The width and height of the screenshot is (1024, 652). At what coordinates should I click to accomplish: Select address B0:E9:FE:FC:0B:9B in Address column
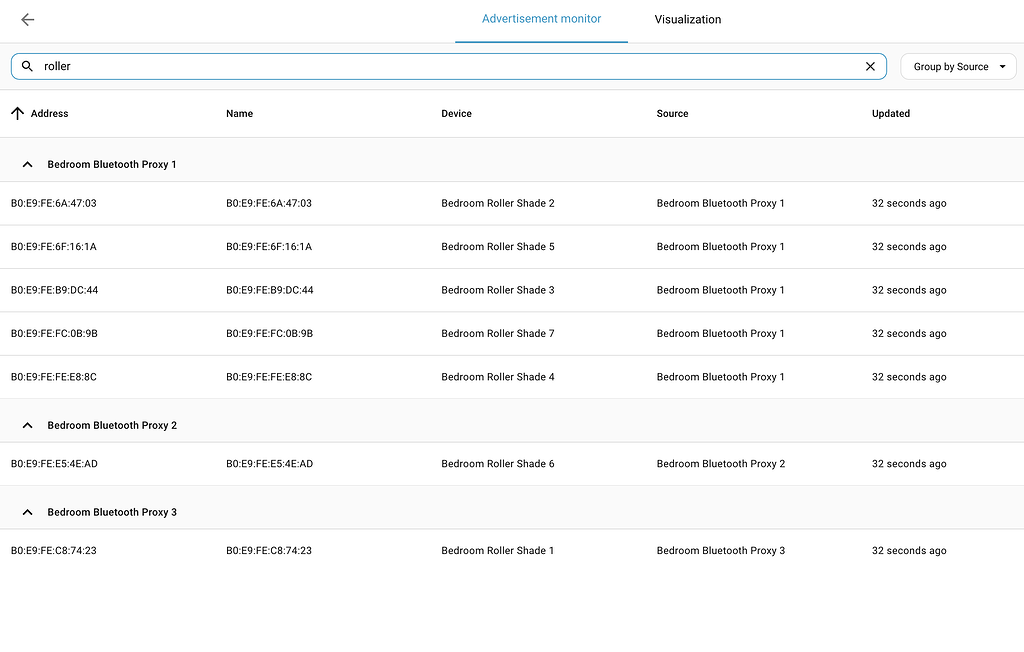click(x=54, y=334)
